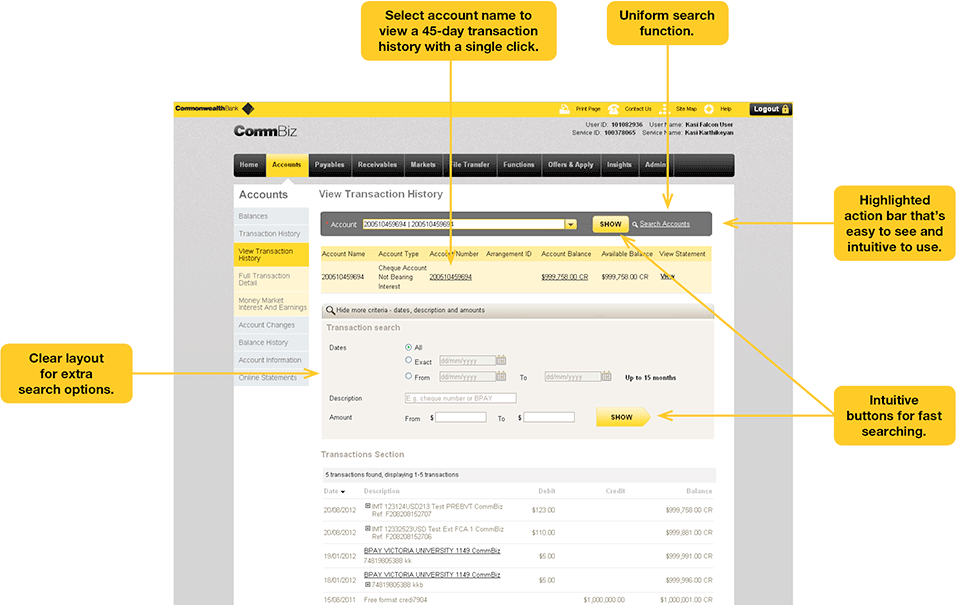Click the SHOW button beside Account field
This screenshot has height=605, width=956.
pos(610,224)
